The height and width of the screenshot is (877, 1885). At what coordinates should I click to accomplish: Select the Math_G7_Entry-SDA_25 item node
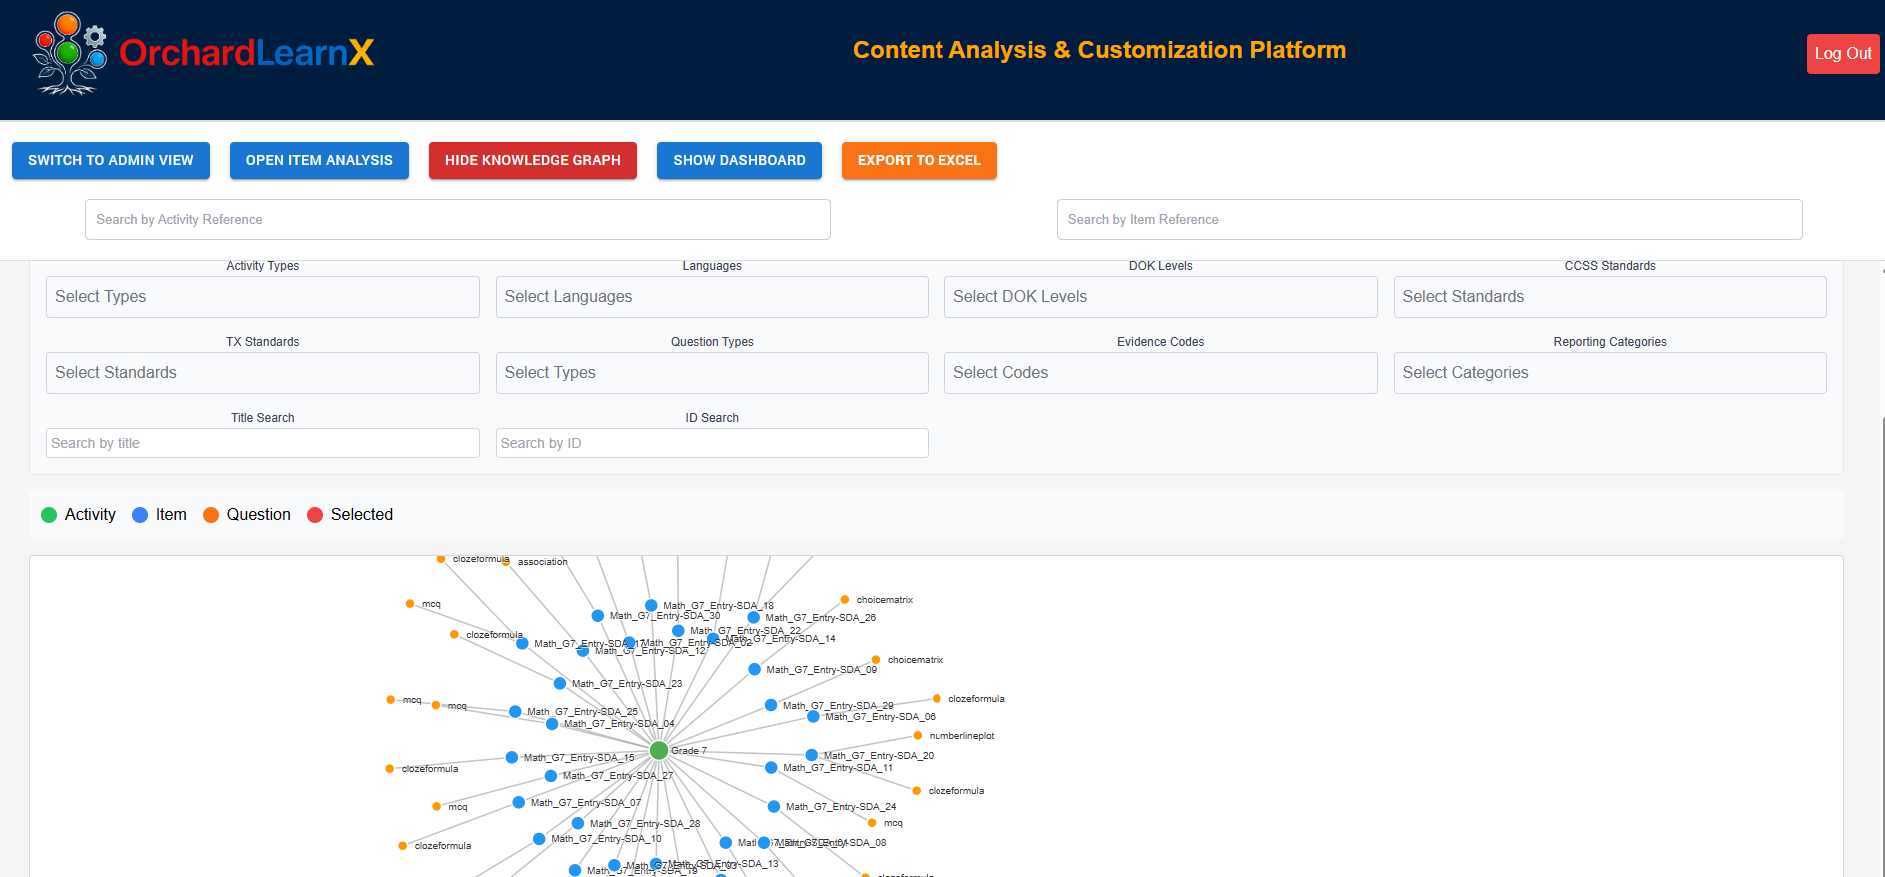[x=515, y=712]
